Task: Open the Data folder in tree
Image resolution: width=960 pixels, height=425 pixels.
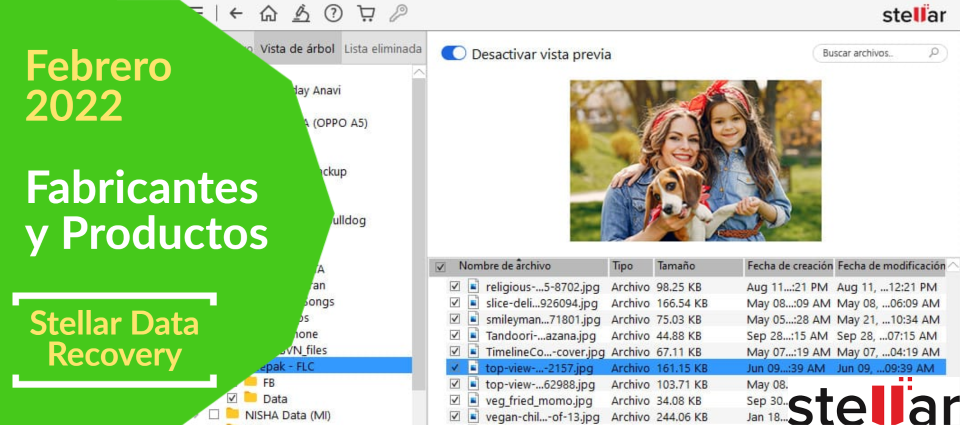Action: [275, 399]
